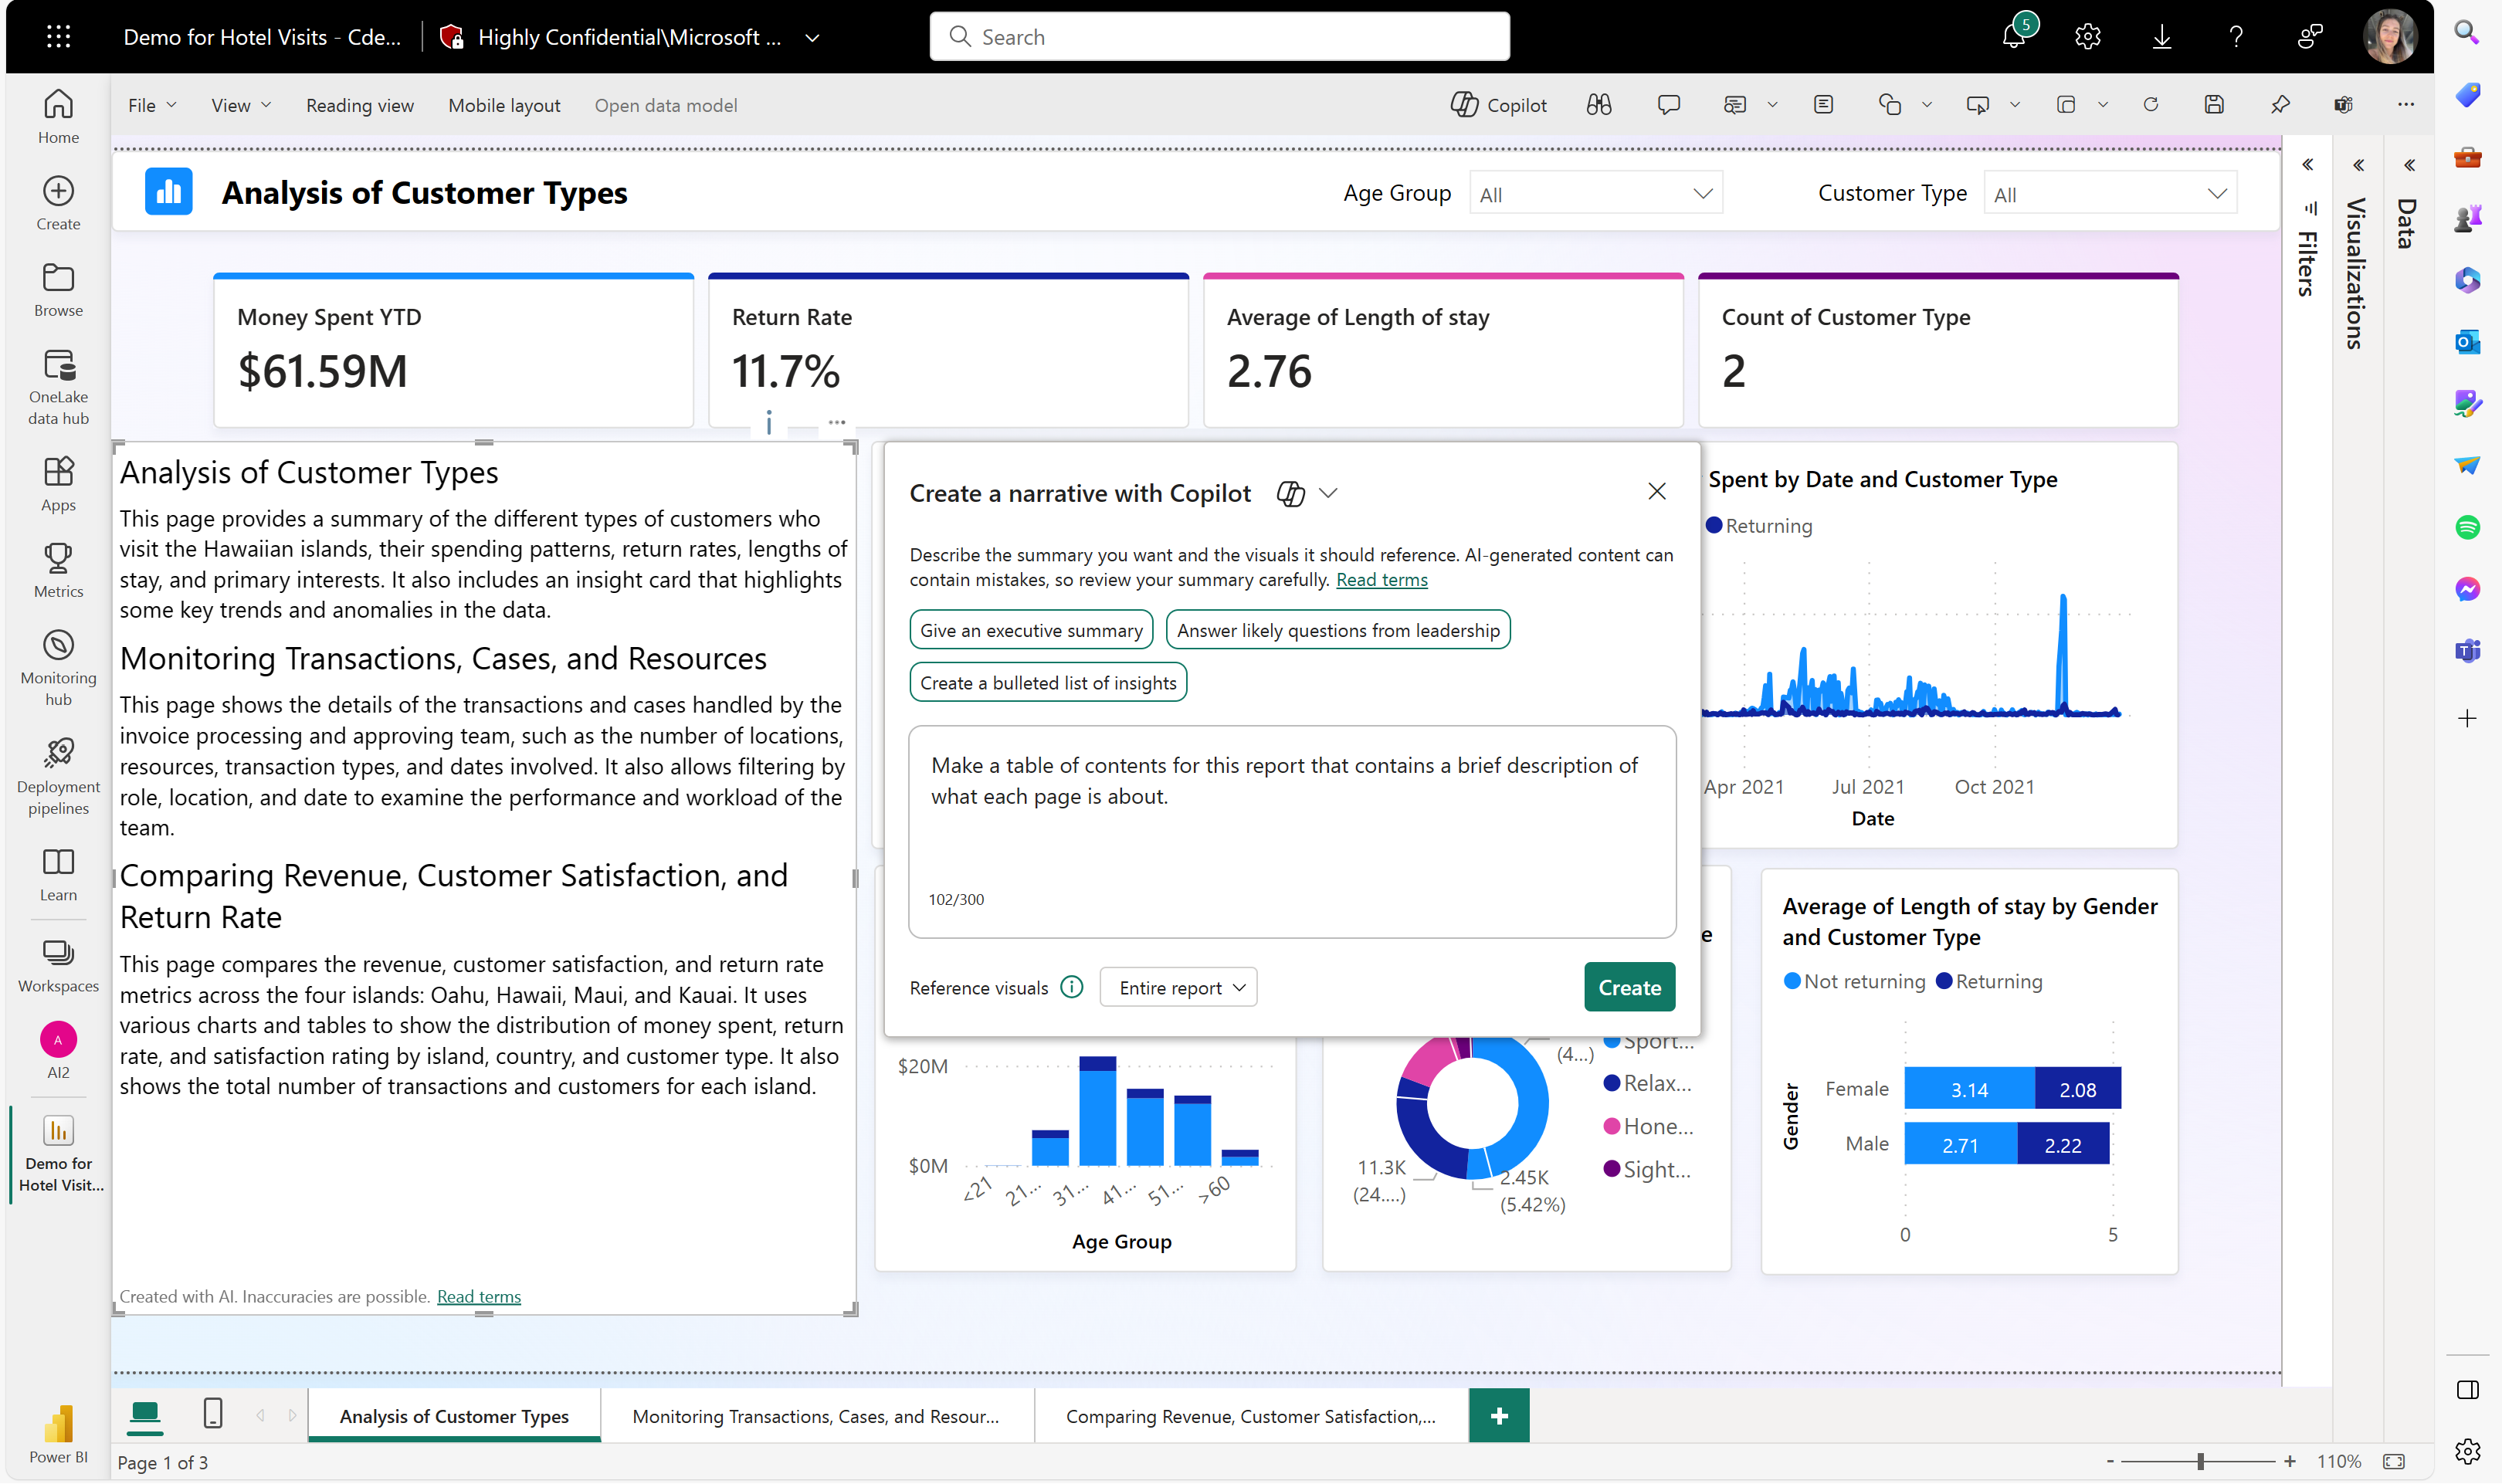Click the save report icon
2502x1484 pixels.
tap(2214, 105)
